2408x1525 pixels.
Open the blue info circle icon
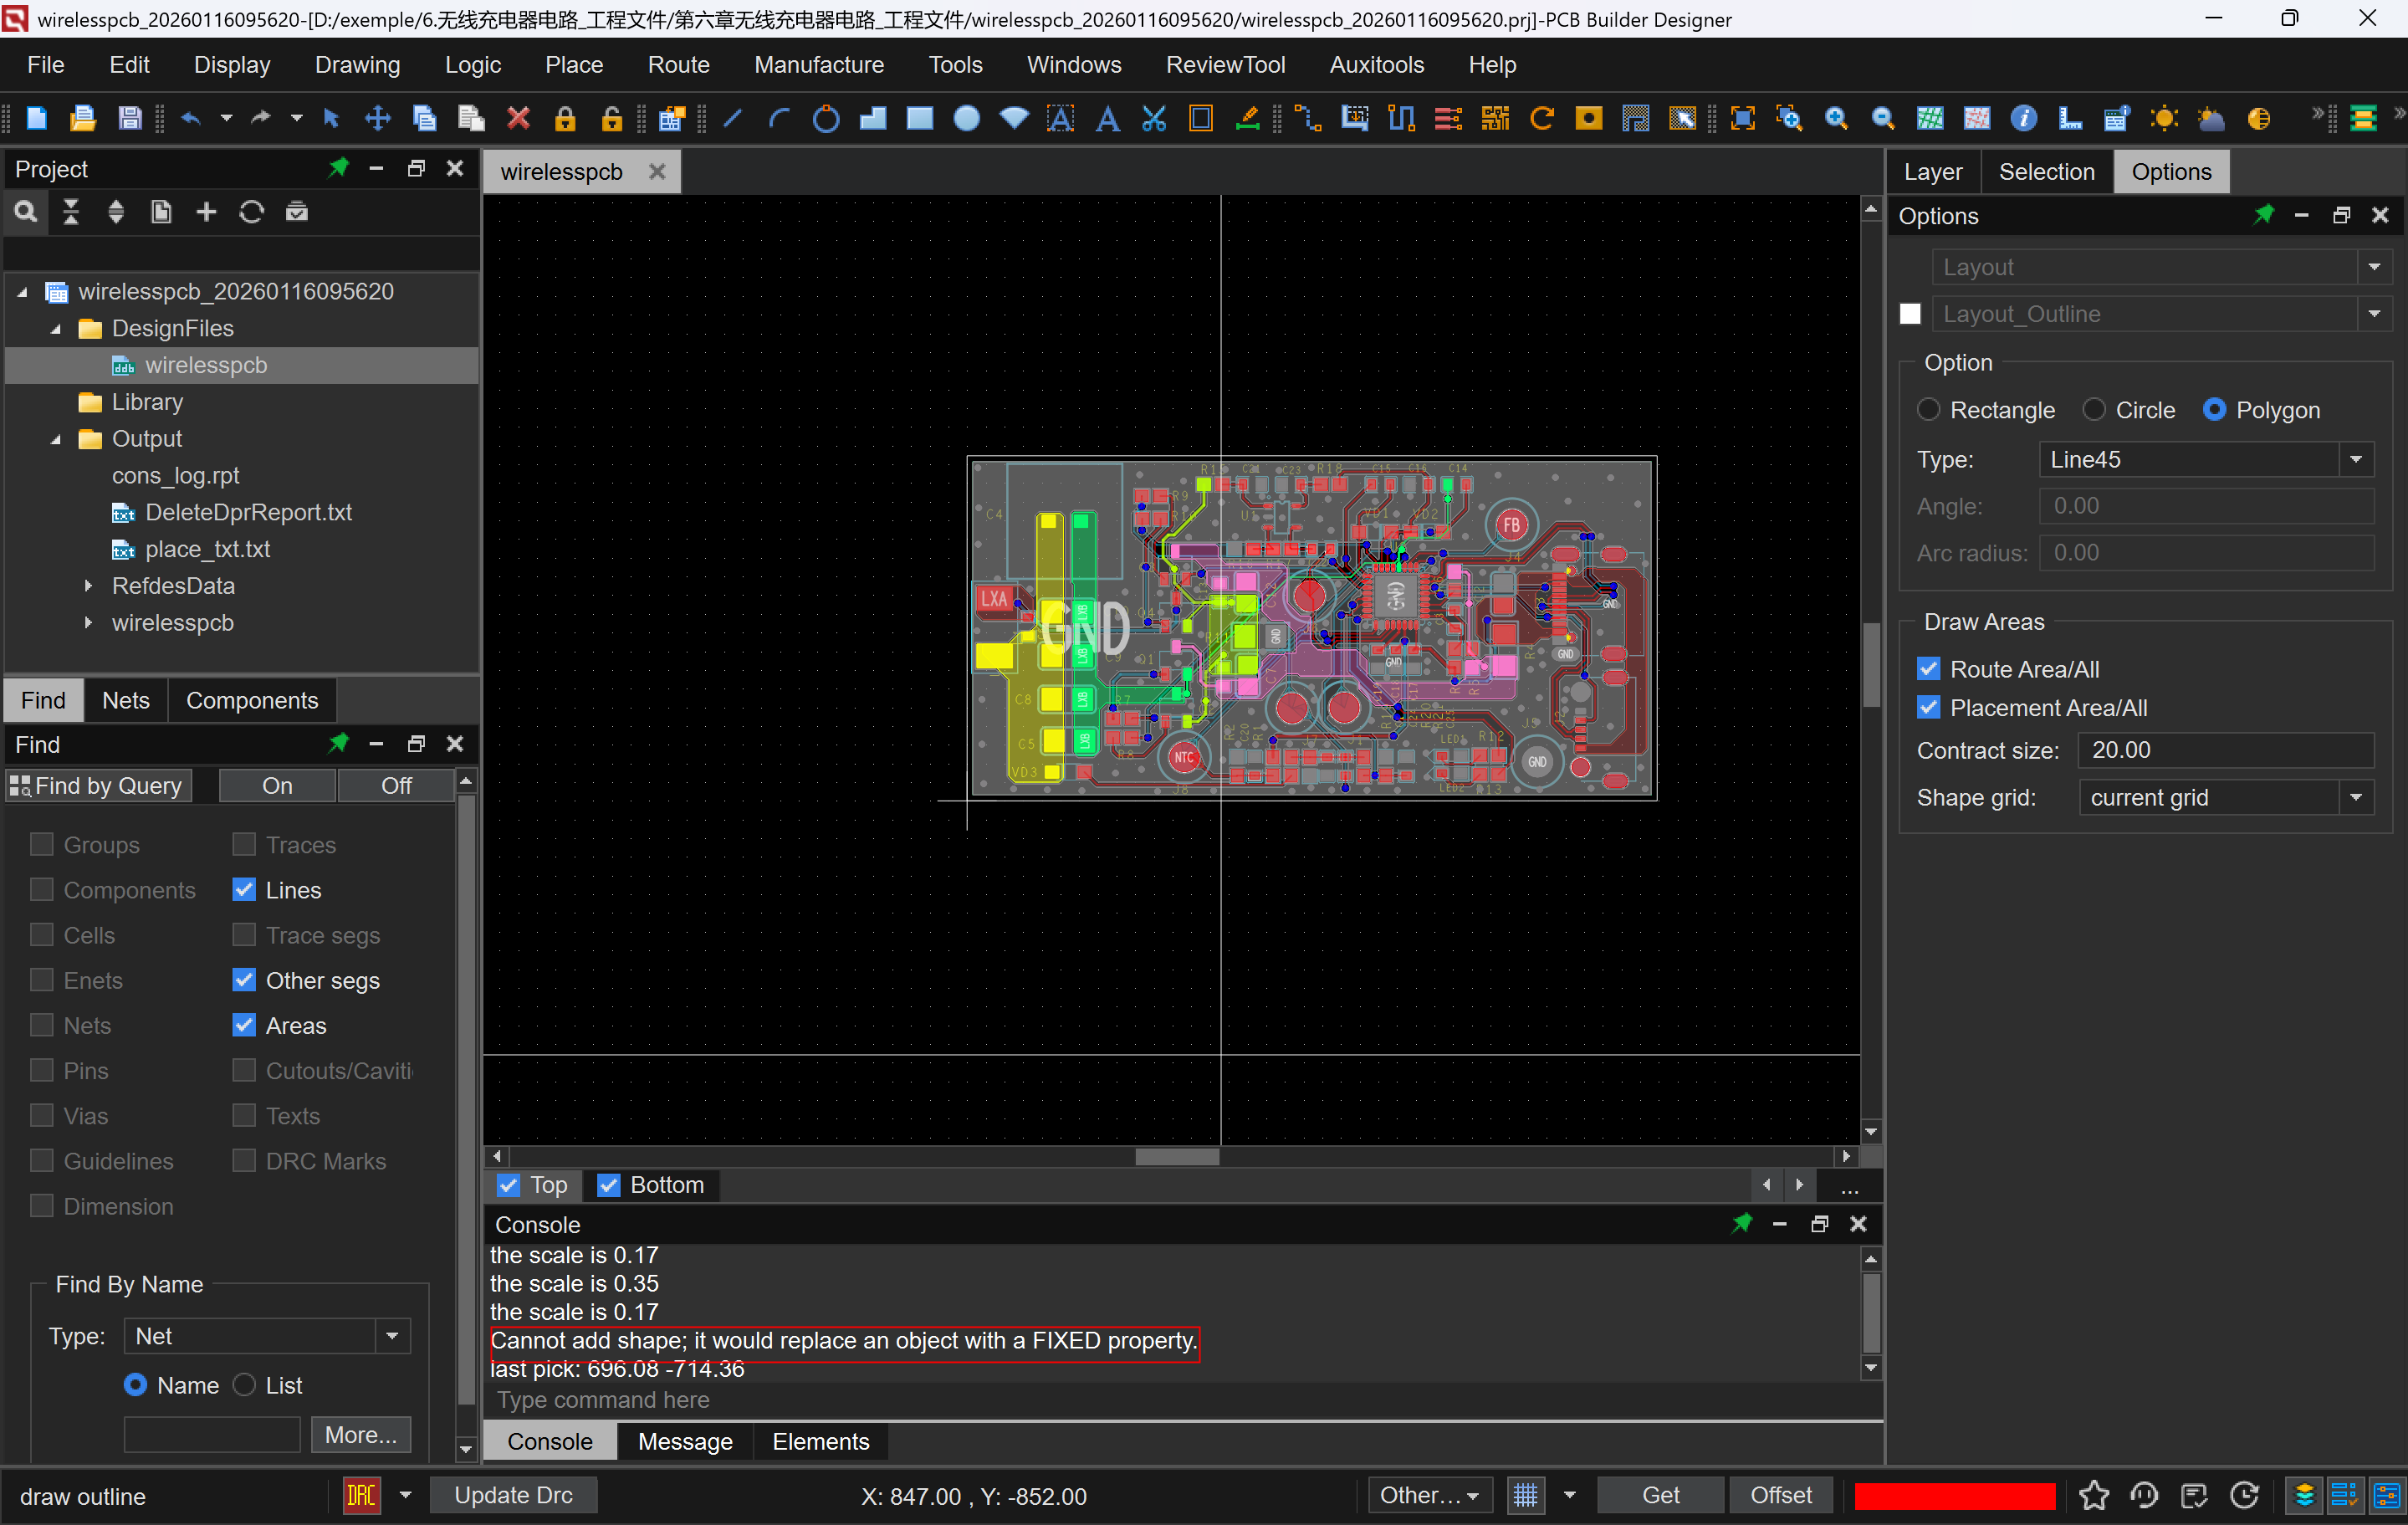(x=2023, y=119)
